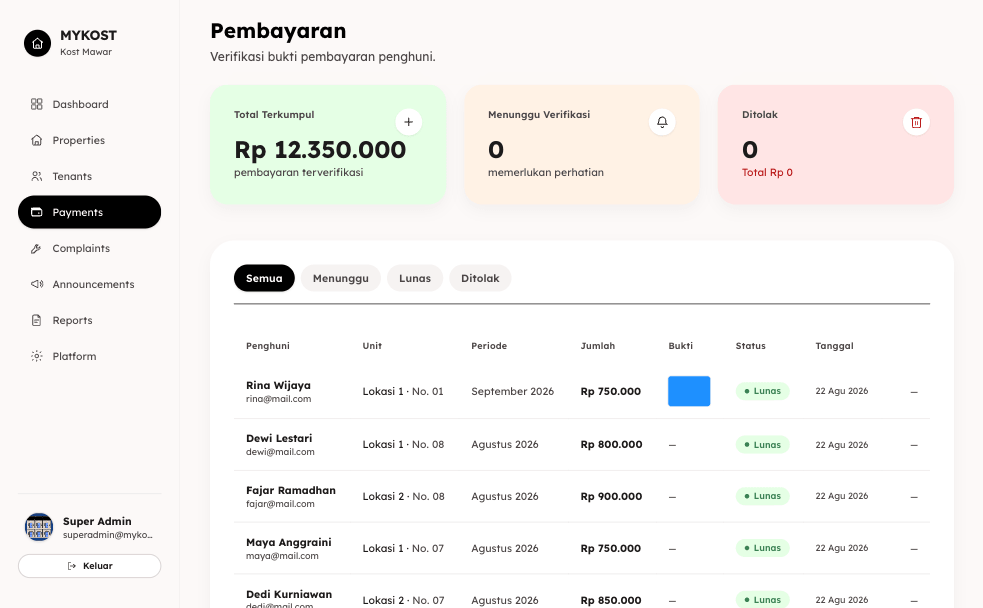Image resolution: width=983 pixels, height=608 pixels.
Task: Click the Tenants people icon in sidebar
Action: [37, 176]
